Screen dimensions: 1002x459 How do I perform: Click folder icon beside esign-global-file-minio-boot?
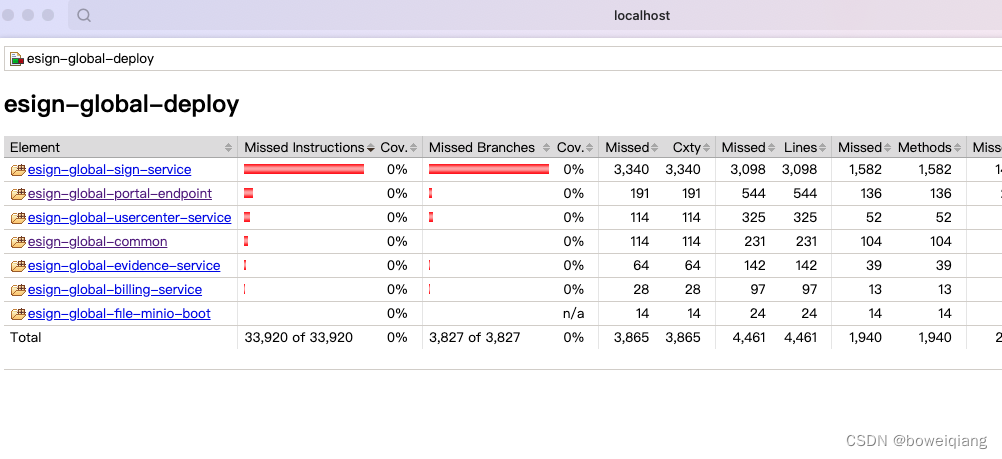coord(18,314)
